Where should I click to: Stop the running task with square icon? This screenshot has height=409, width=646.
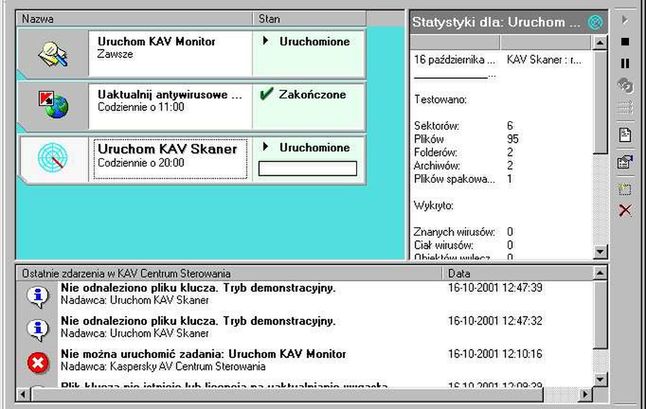click(x=625, y=42)
